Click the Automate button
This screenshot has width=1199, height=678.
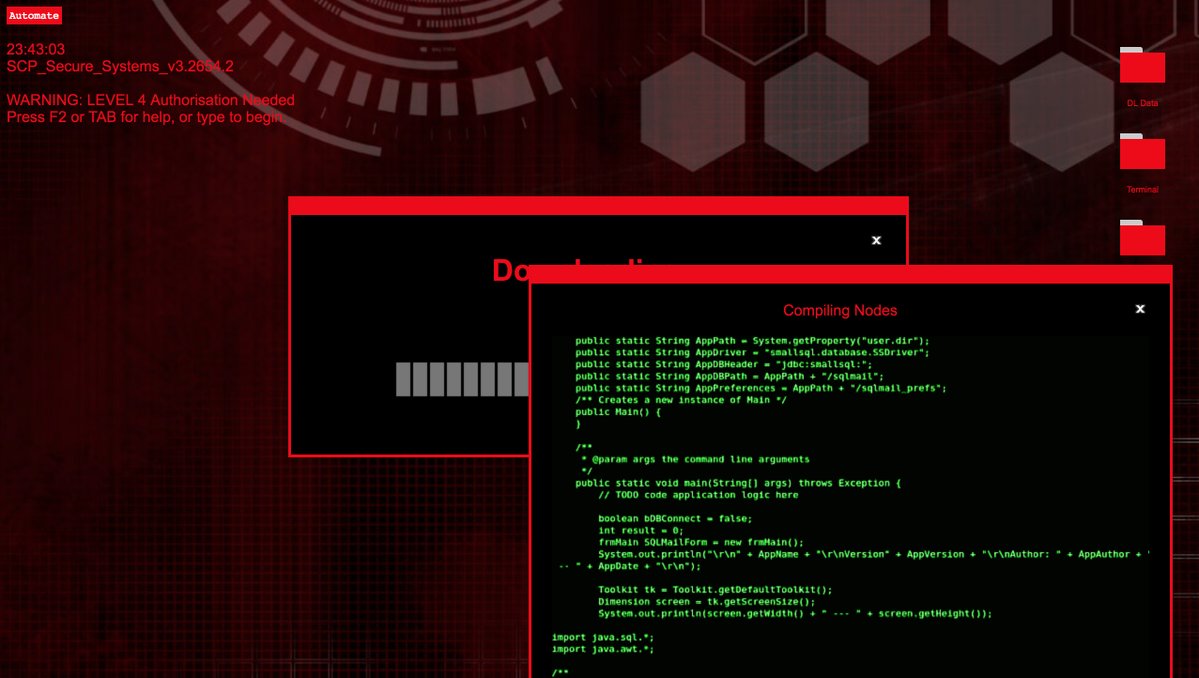pos(34,16)
